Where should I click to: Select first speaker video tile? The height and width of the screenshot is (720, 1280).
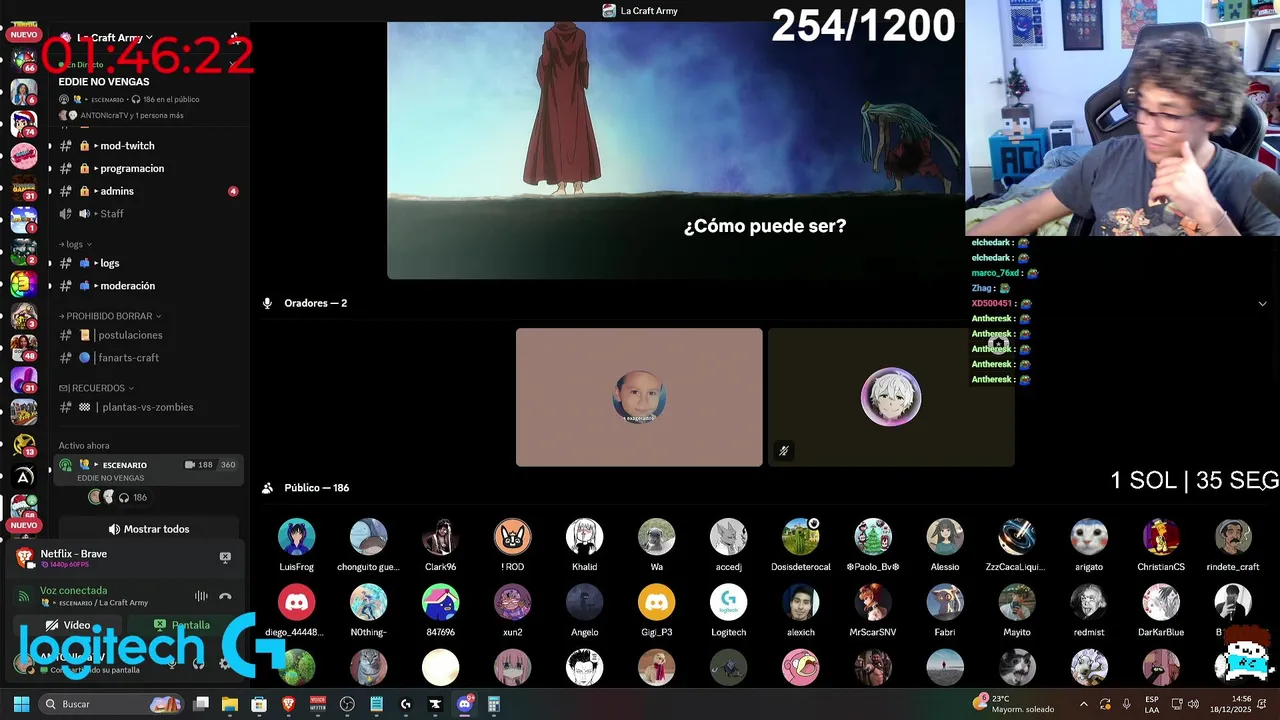[639, 397]
